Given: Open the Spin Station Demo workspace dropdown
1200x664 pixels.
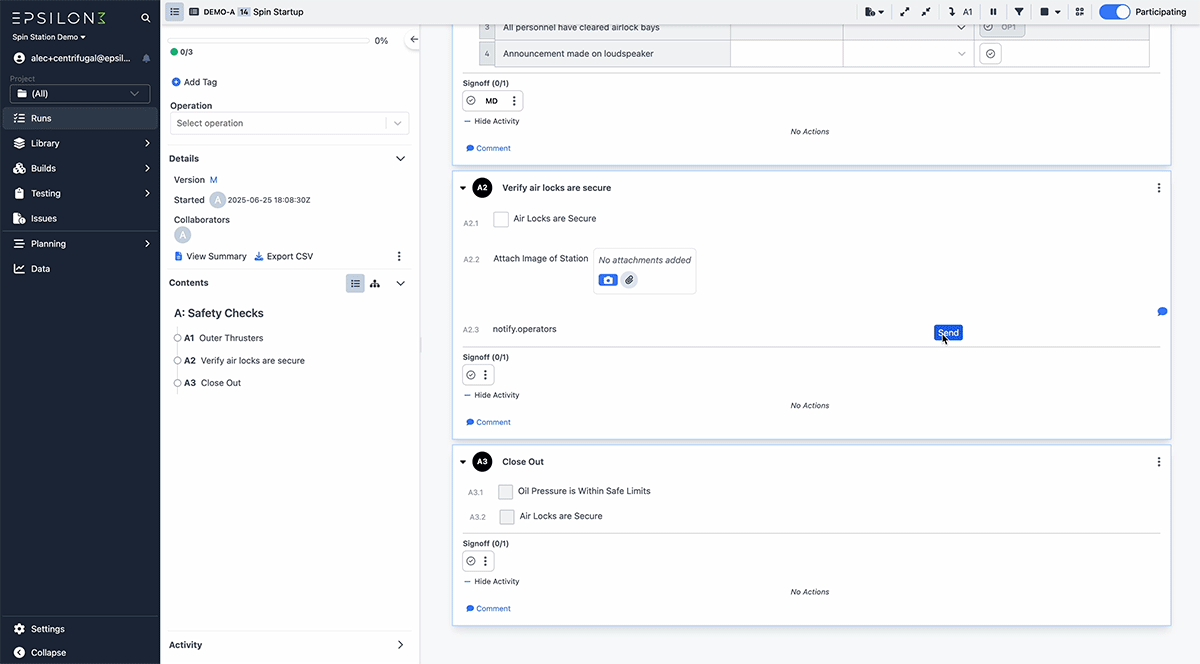Looking at the screenshot, I should click(49, 37).
